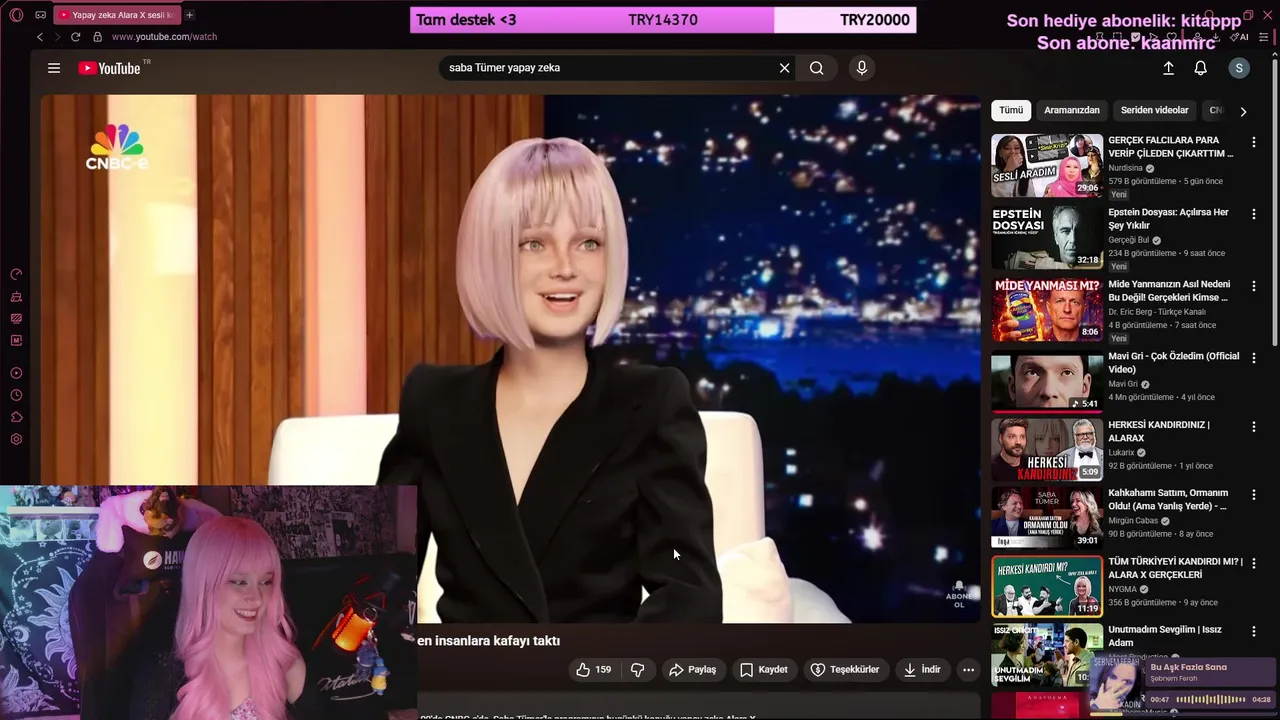
Task: Click the 'İndir' download button
Action: [x=922, y=670]
